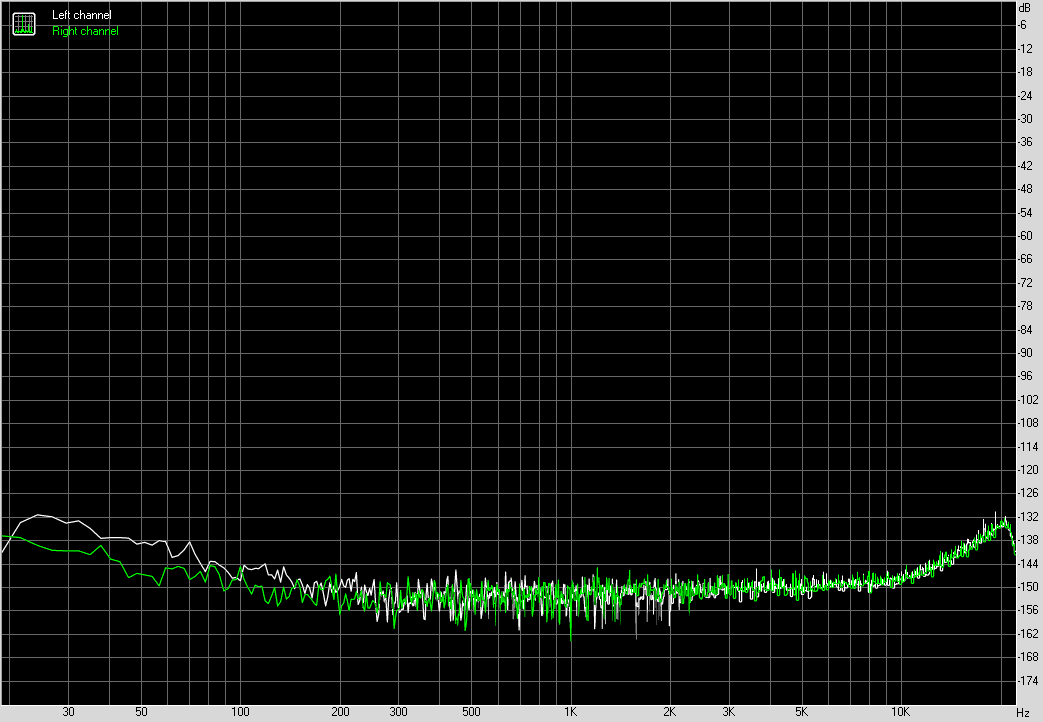Click the -6 dB axis value
The height and width of the screenshot is (722, 1043).
(1022, 25)
